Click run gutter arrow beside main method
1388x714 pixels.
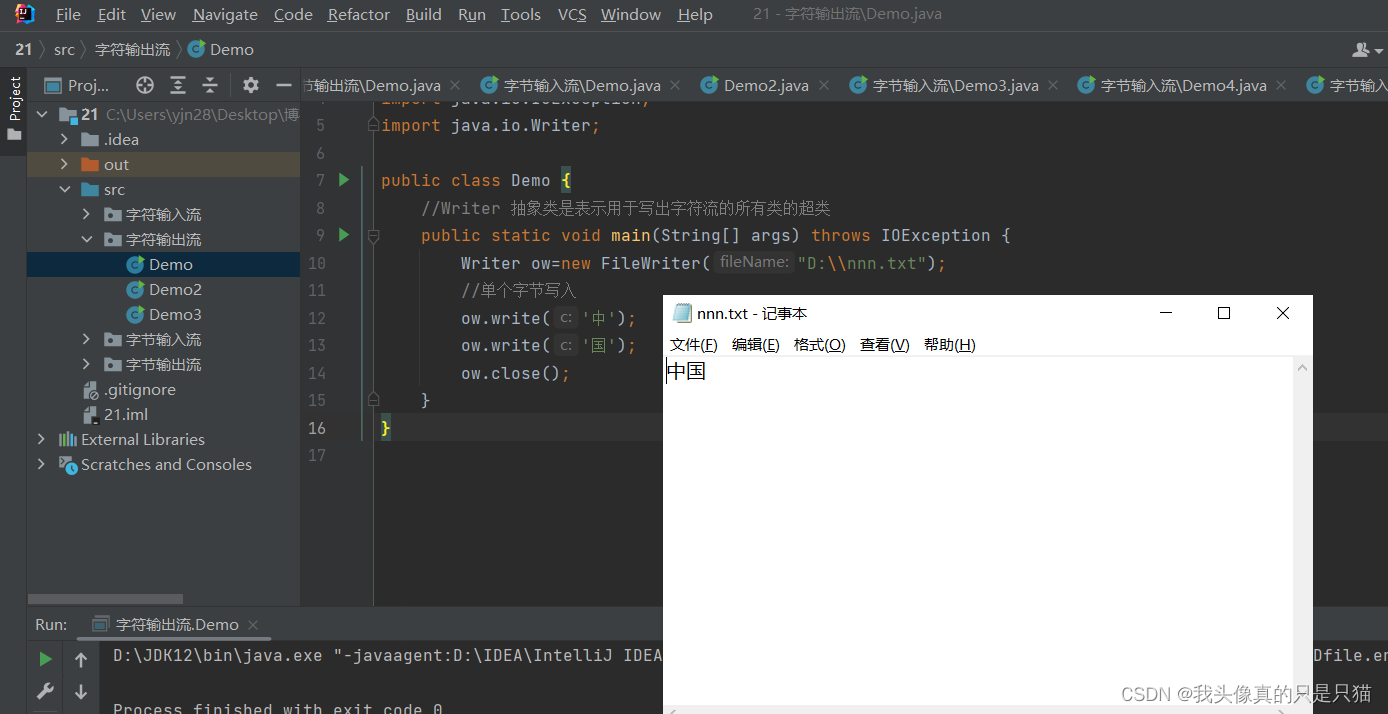[344, 235]
